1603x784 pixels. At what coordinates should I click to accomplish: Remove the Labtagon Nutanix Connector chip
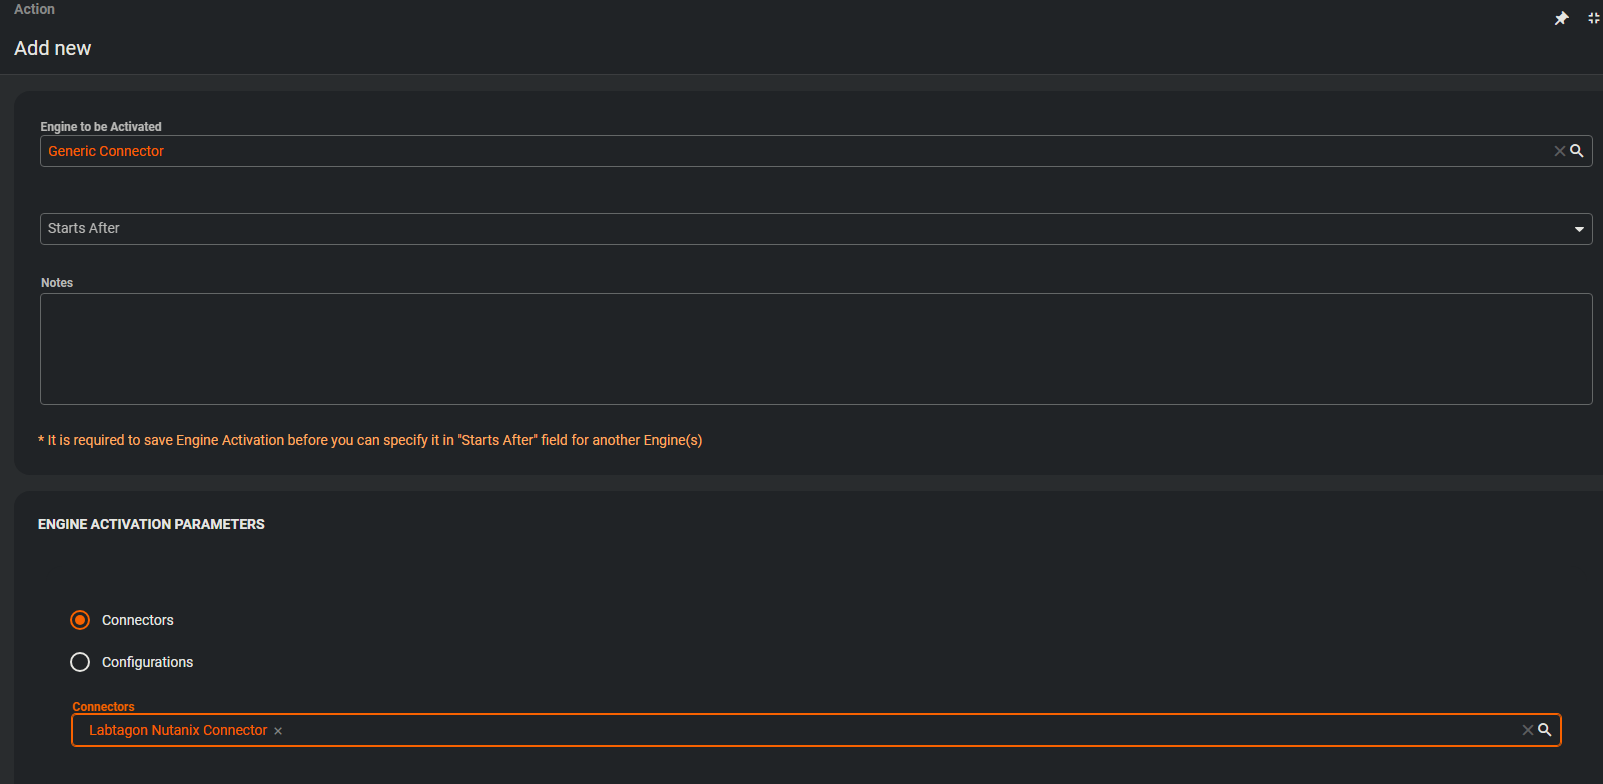pos(278,731)
